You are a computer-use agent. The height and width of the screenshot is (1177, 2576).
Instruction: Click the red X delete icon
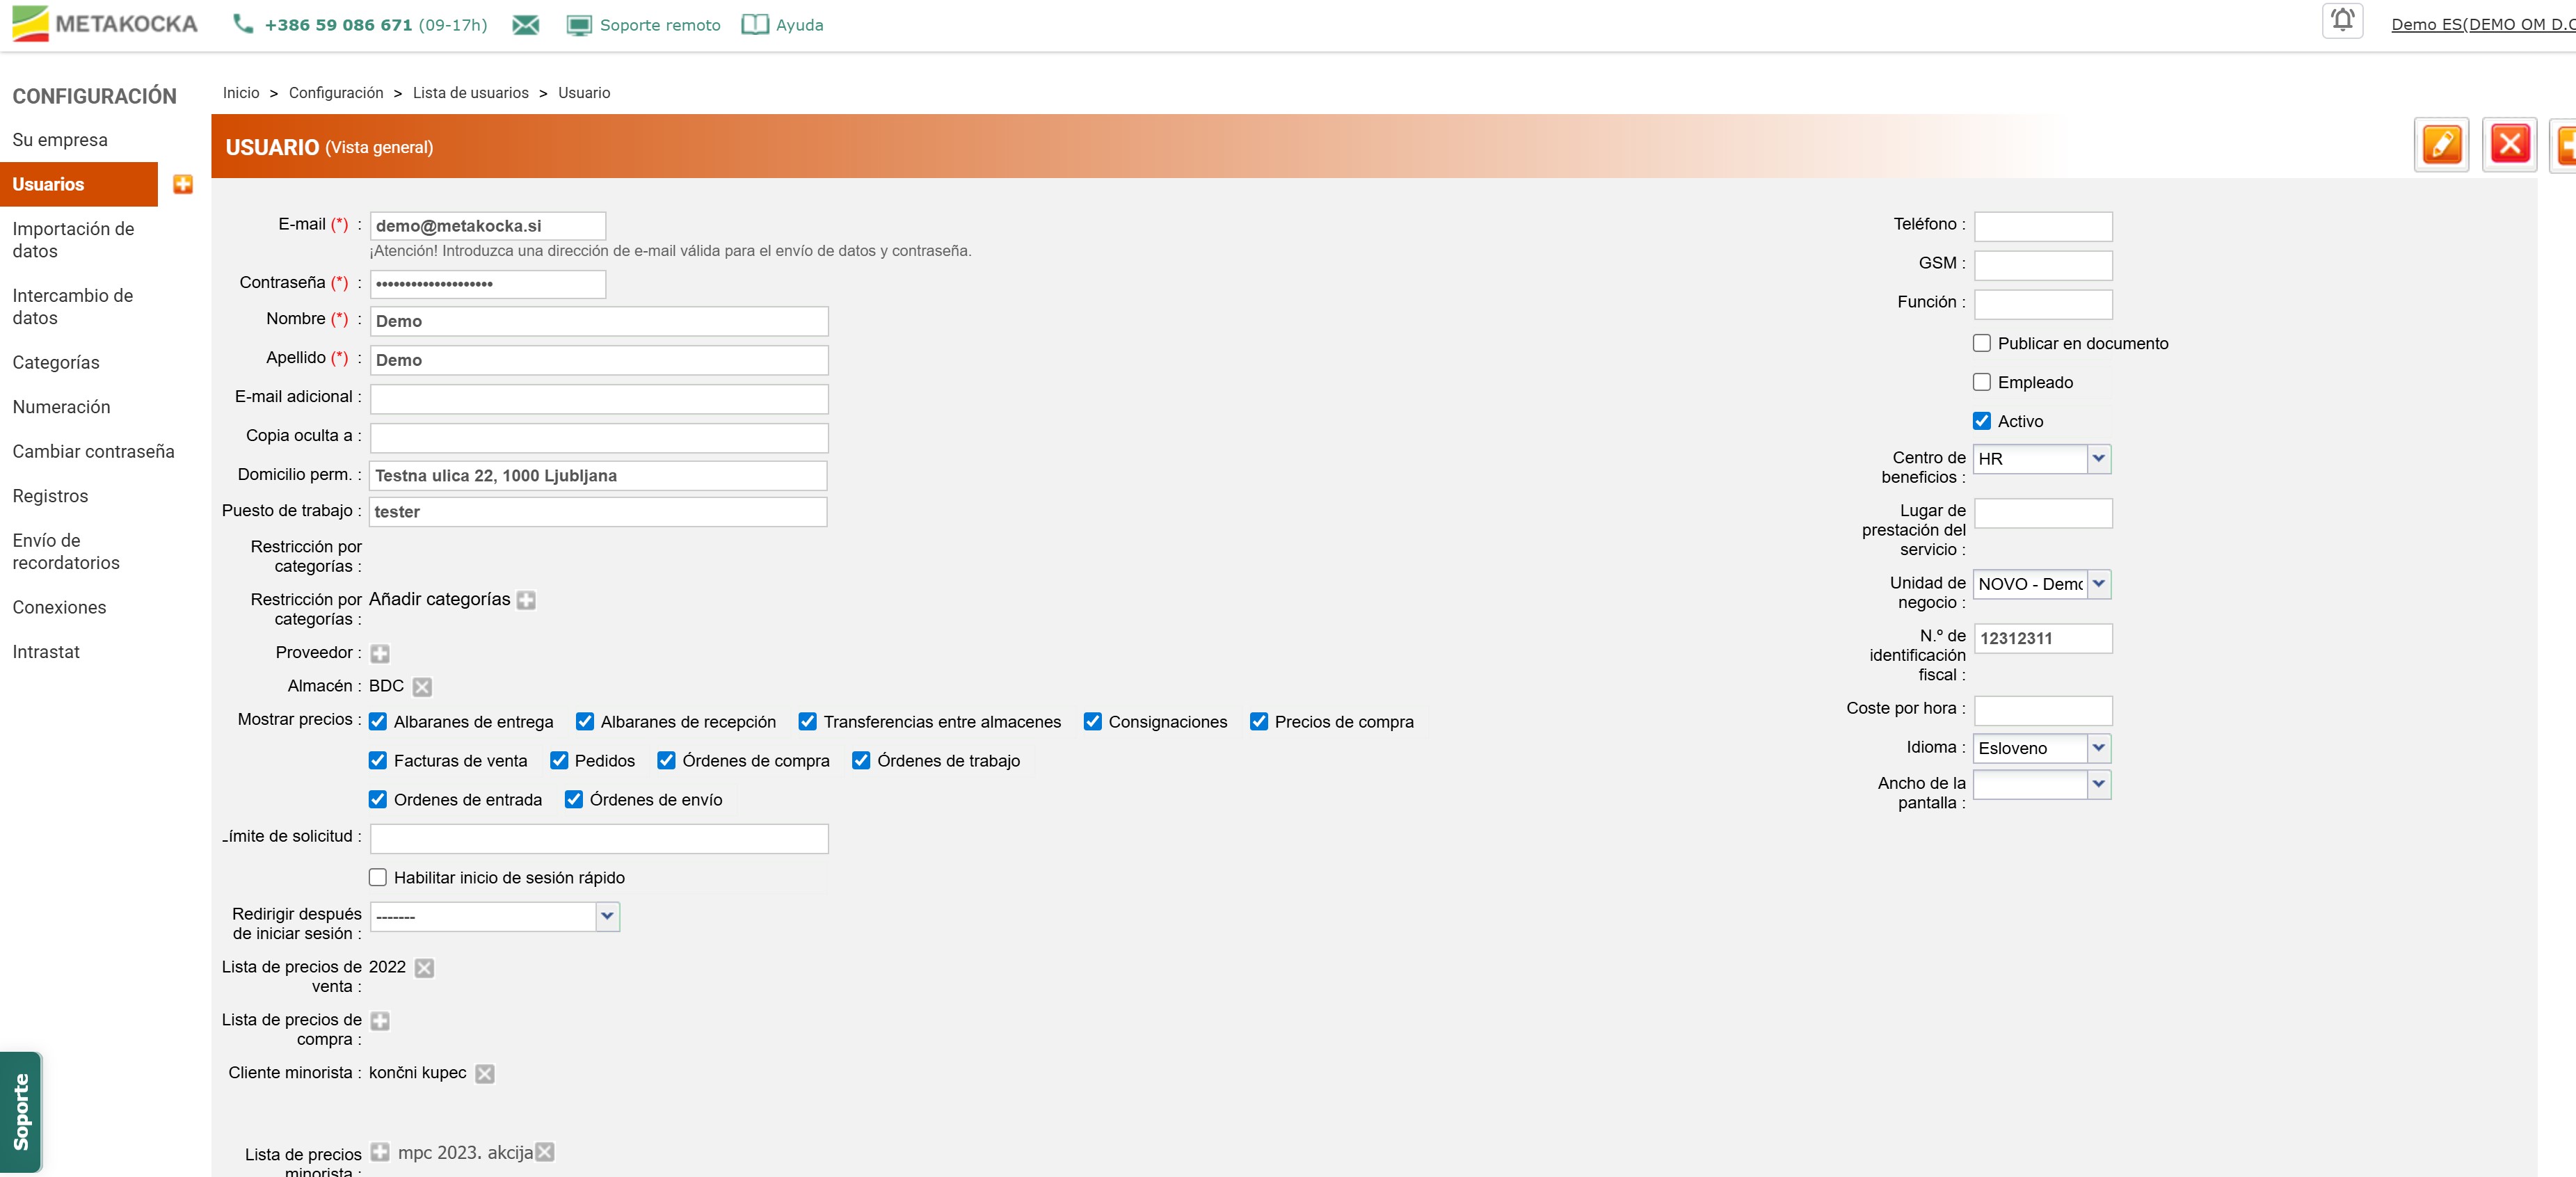(2509, 145)
